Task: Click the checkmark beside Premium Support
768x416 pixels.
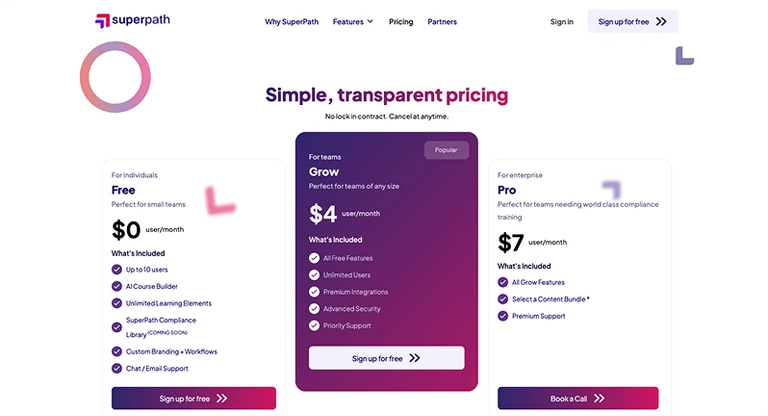Action: [x=503, y=316]
